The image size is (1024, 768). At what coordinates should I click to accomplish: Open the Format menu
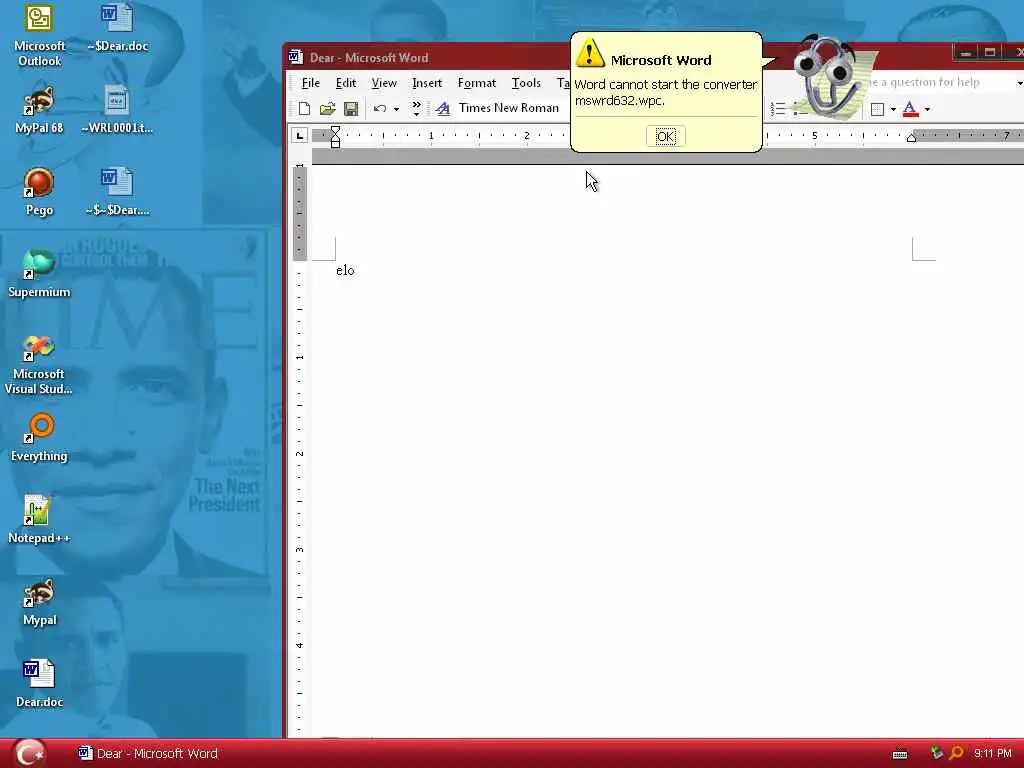pos(477,83)
